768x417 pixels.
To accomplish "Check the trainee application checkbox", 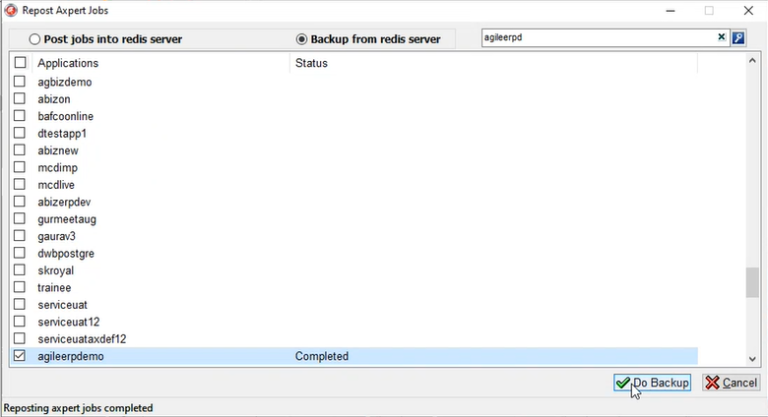I will pyautogui.click(x=20, y=287).
